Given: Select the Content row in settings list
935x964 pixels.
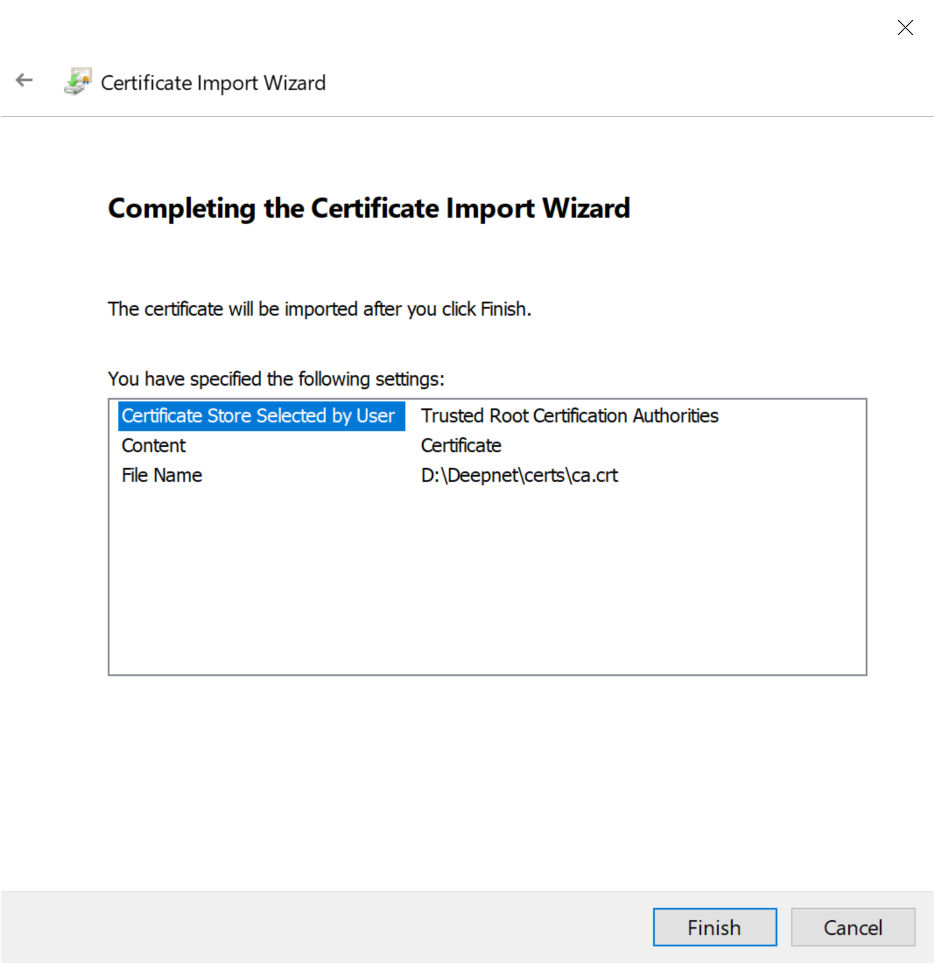Looking at the screenshot, I should click(154, 446).
